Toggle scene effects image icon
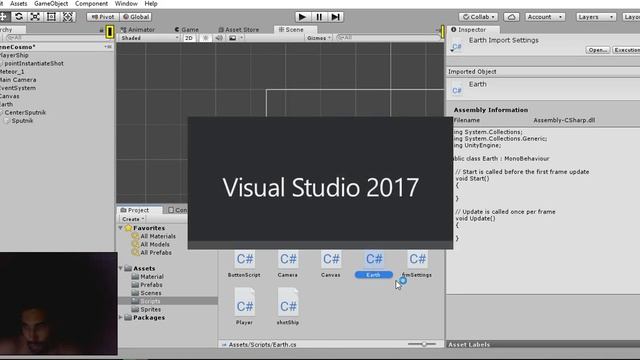Screen dimensions: 640x360 (232, 38)
